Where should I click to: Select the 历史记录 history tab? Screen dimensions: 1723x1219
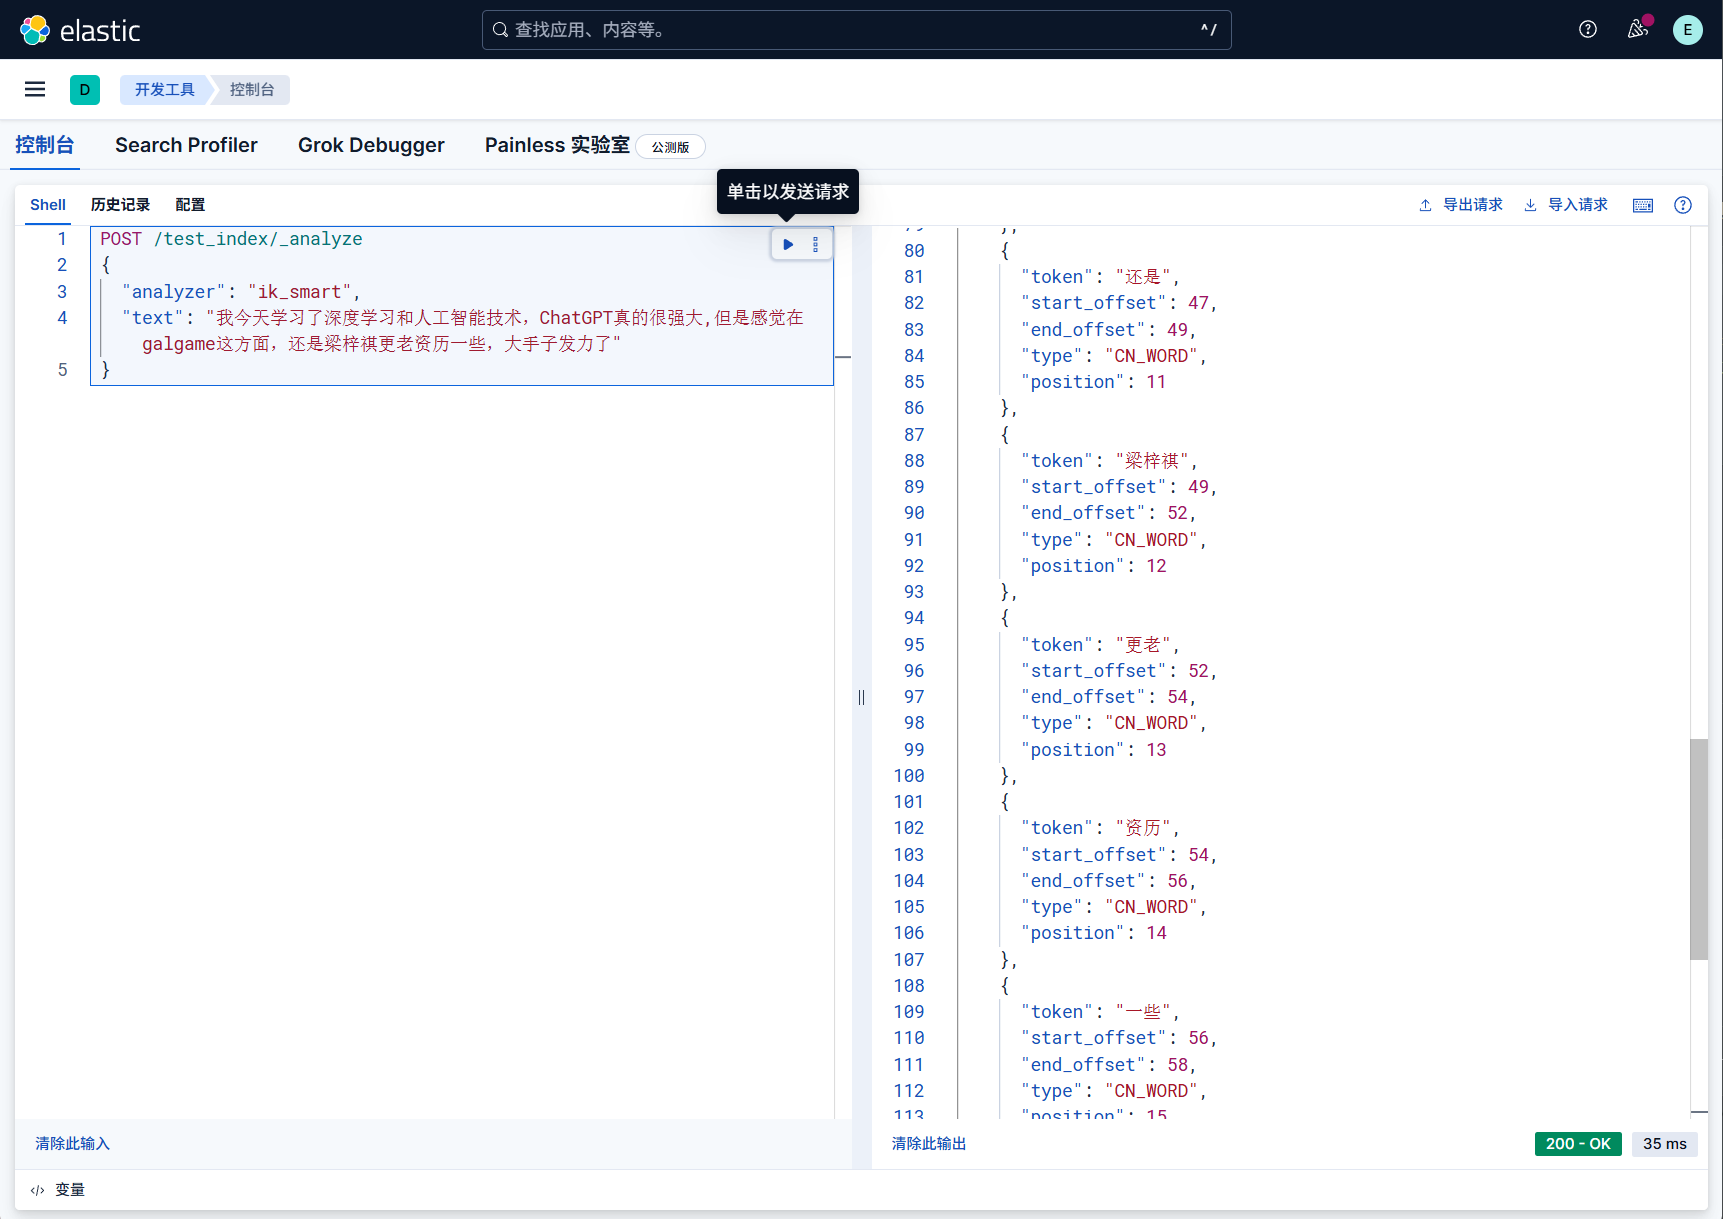(x=120, y=205)
